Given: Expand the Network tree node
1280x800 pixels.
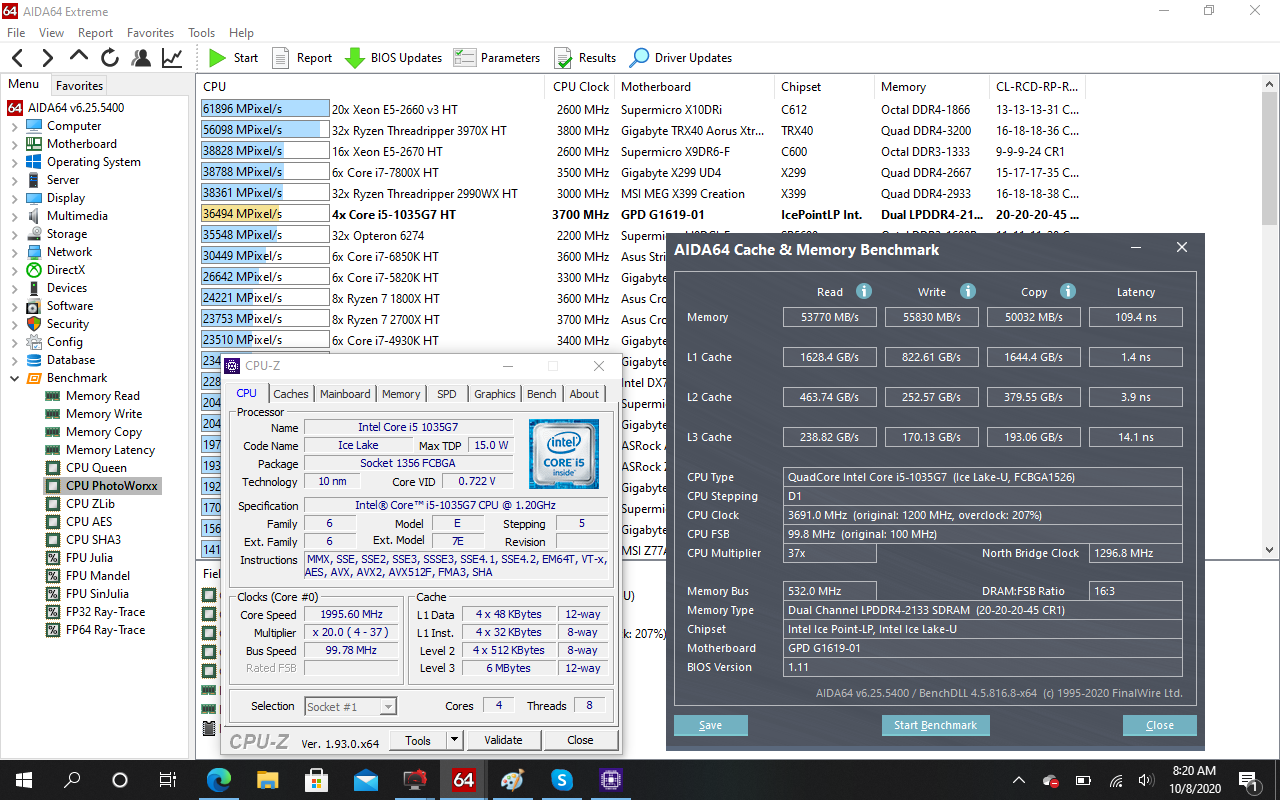Looking at the screenshot, I should (14, 252).
